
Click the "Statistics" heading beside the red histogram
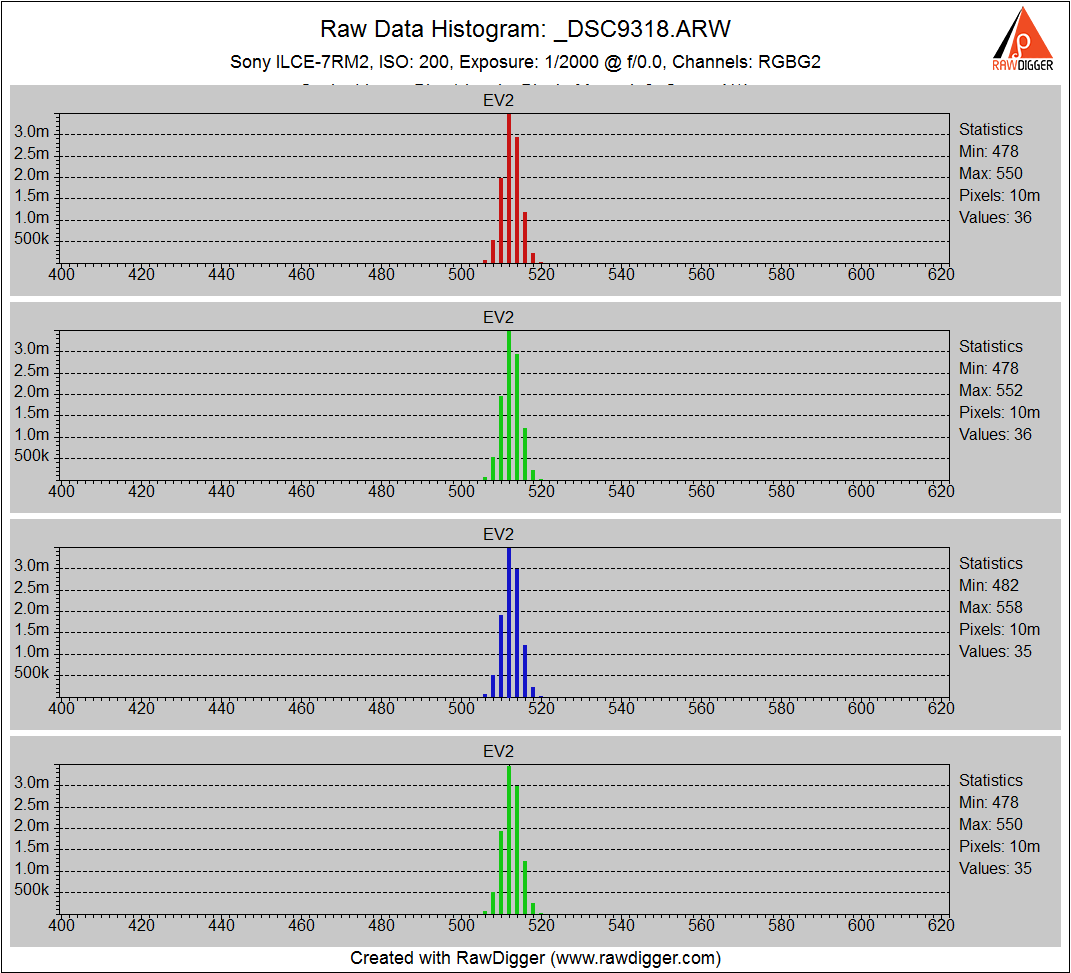tap(990, 130)
